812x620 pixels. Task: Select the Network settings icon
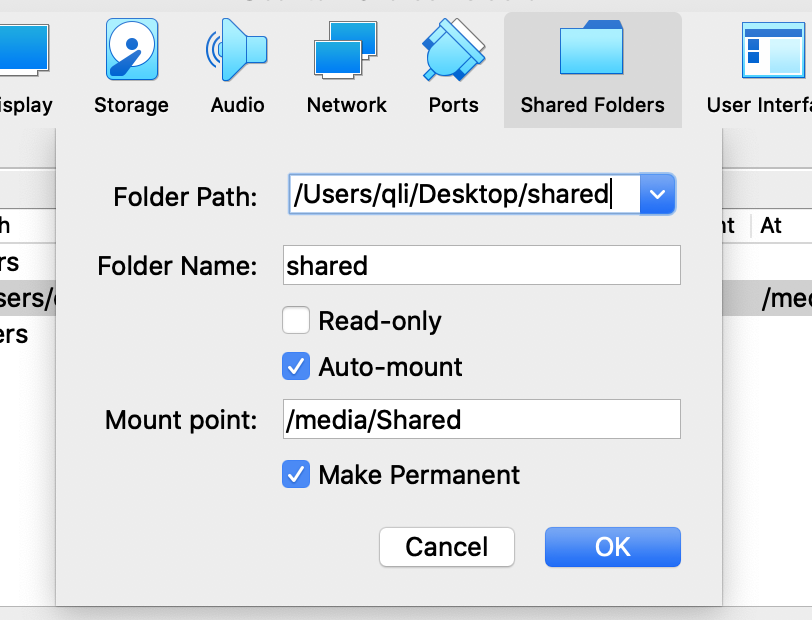point(346,49)
